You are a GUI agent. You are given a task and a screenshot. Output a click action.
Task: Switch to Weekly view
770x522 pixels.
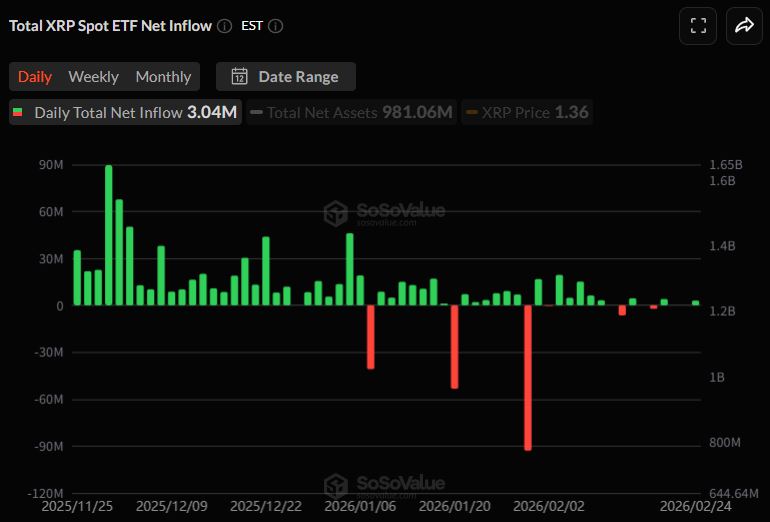coord(93,77)
